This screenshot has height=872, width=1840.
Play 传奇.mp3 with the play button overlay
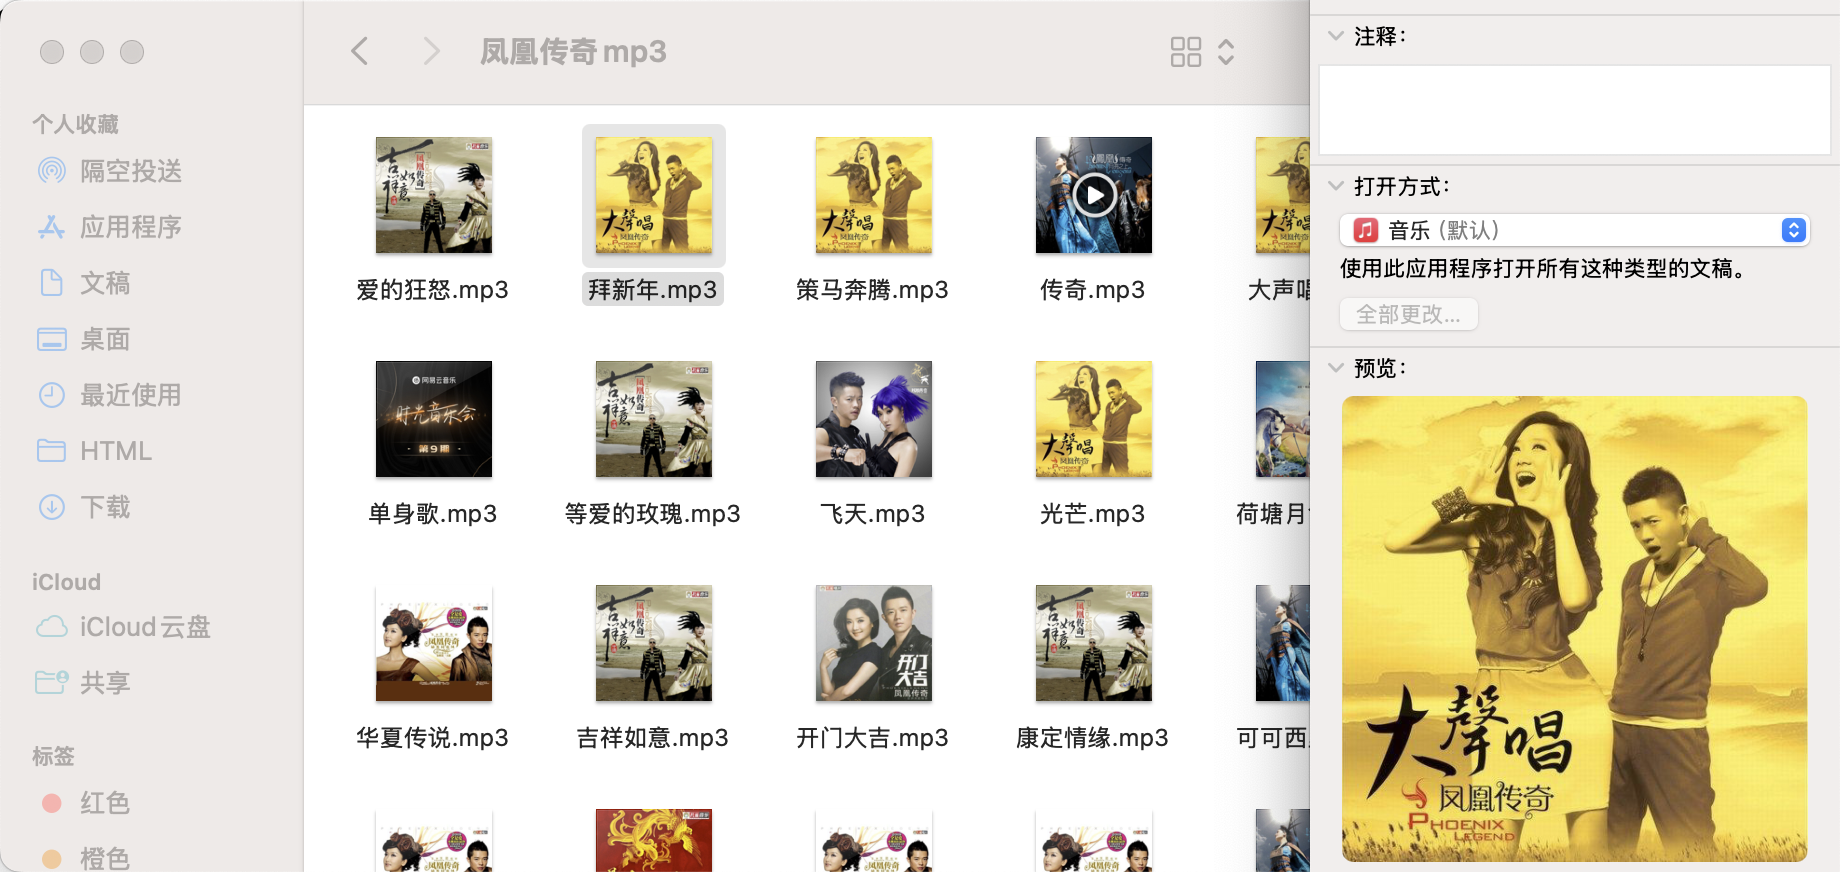coord(1094,195)
